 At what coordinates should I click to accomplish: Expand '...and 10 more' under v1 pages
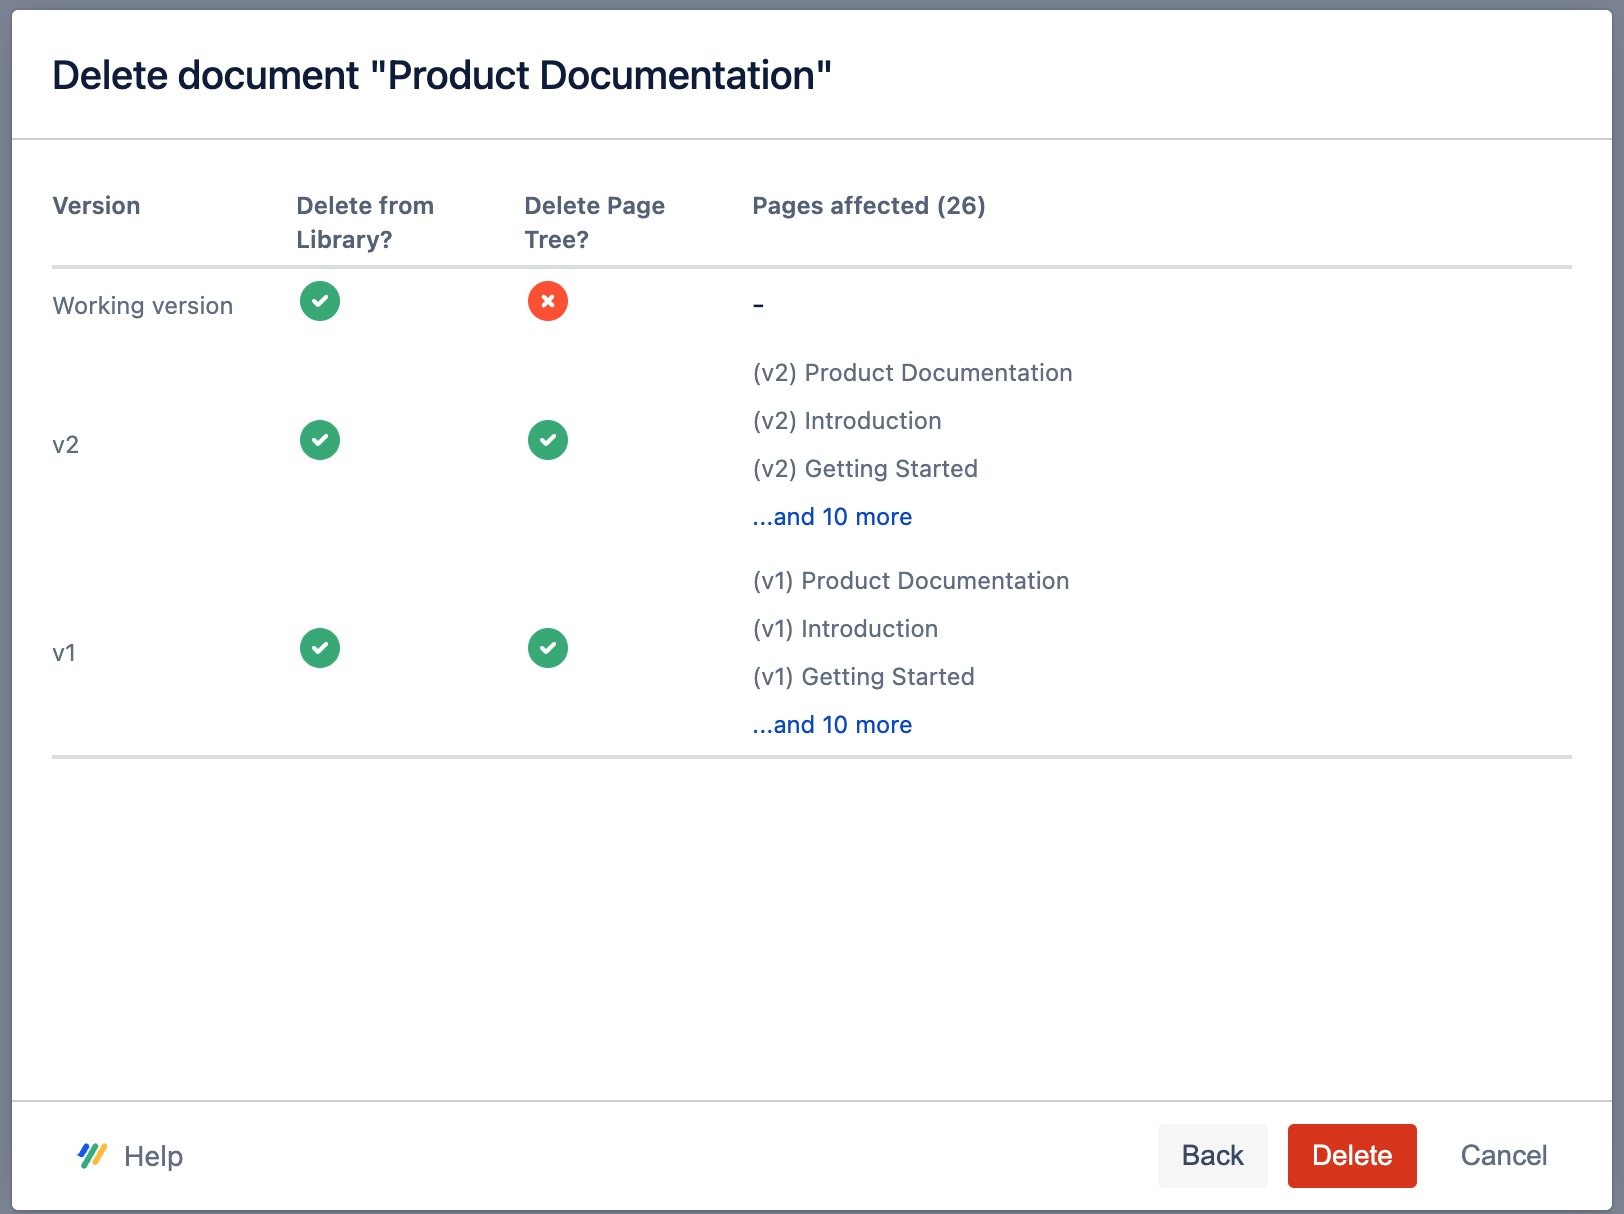832,724
